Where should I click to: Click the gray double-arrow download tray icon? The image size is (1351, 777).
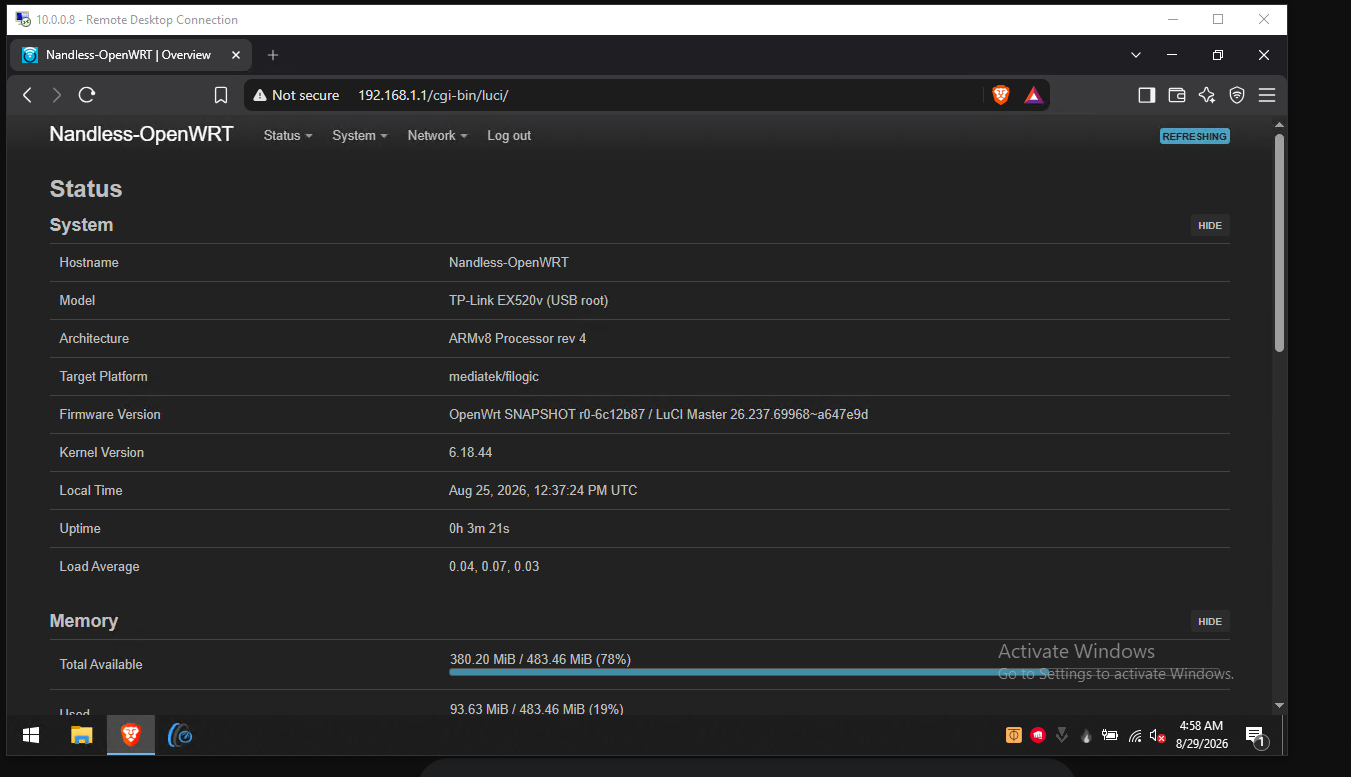[x=1062, y=736]
